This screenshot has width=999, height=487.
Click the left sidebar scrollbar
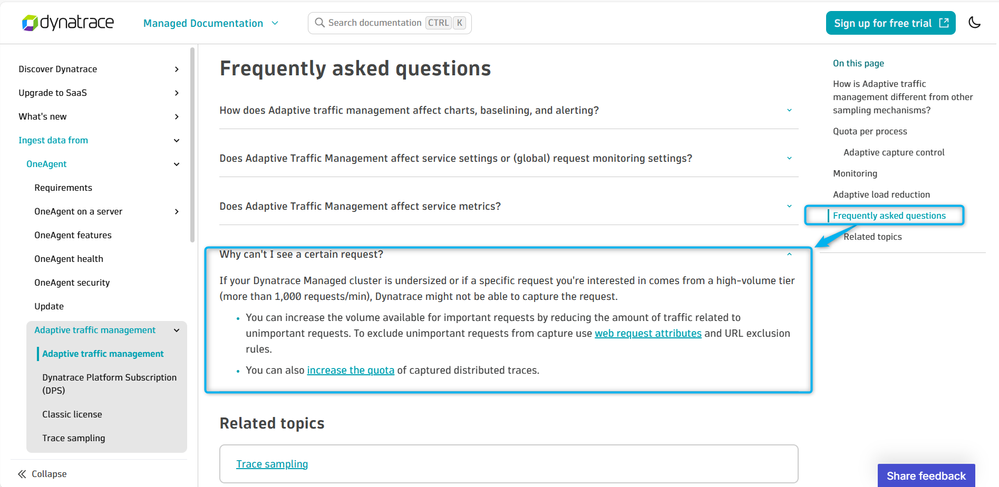(192, 144)
